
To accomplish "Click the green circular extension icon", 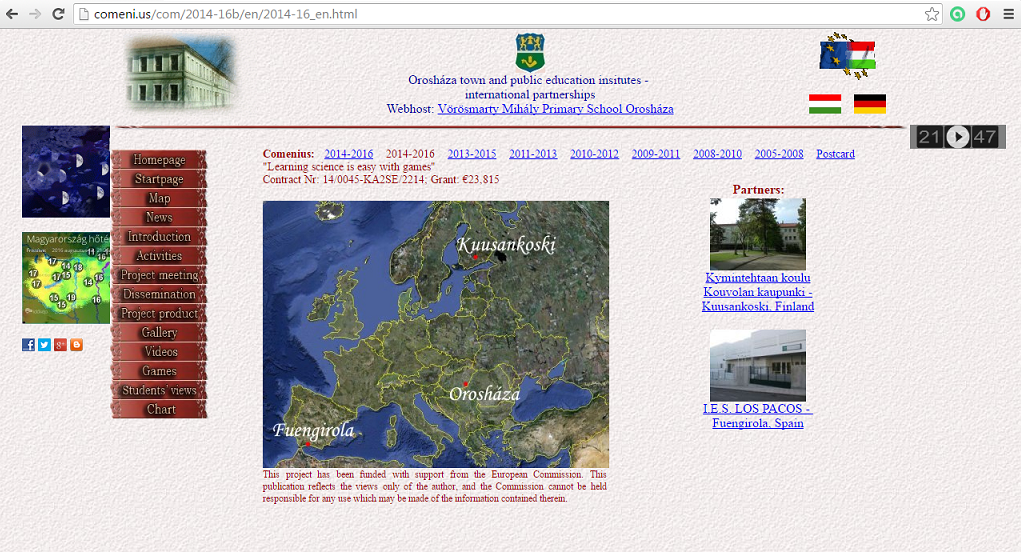I will coord(957,14).
